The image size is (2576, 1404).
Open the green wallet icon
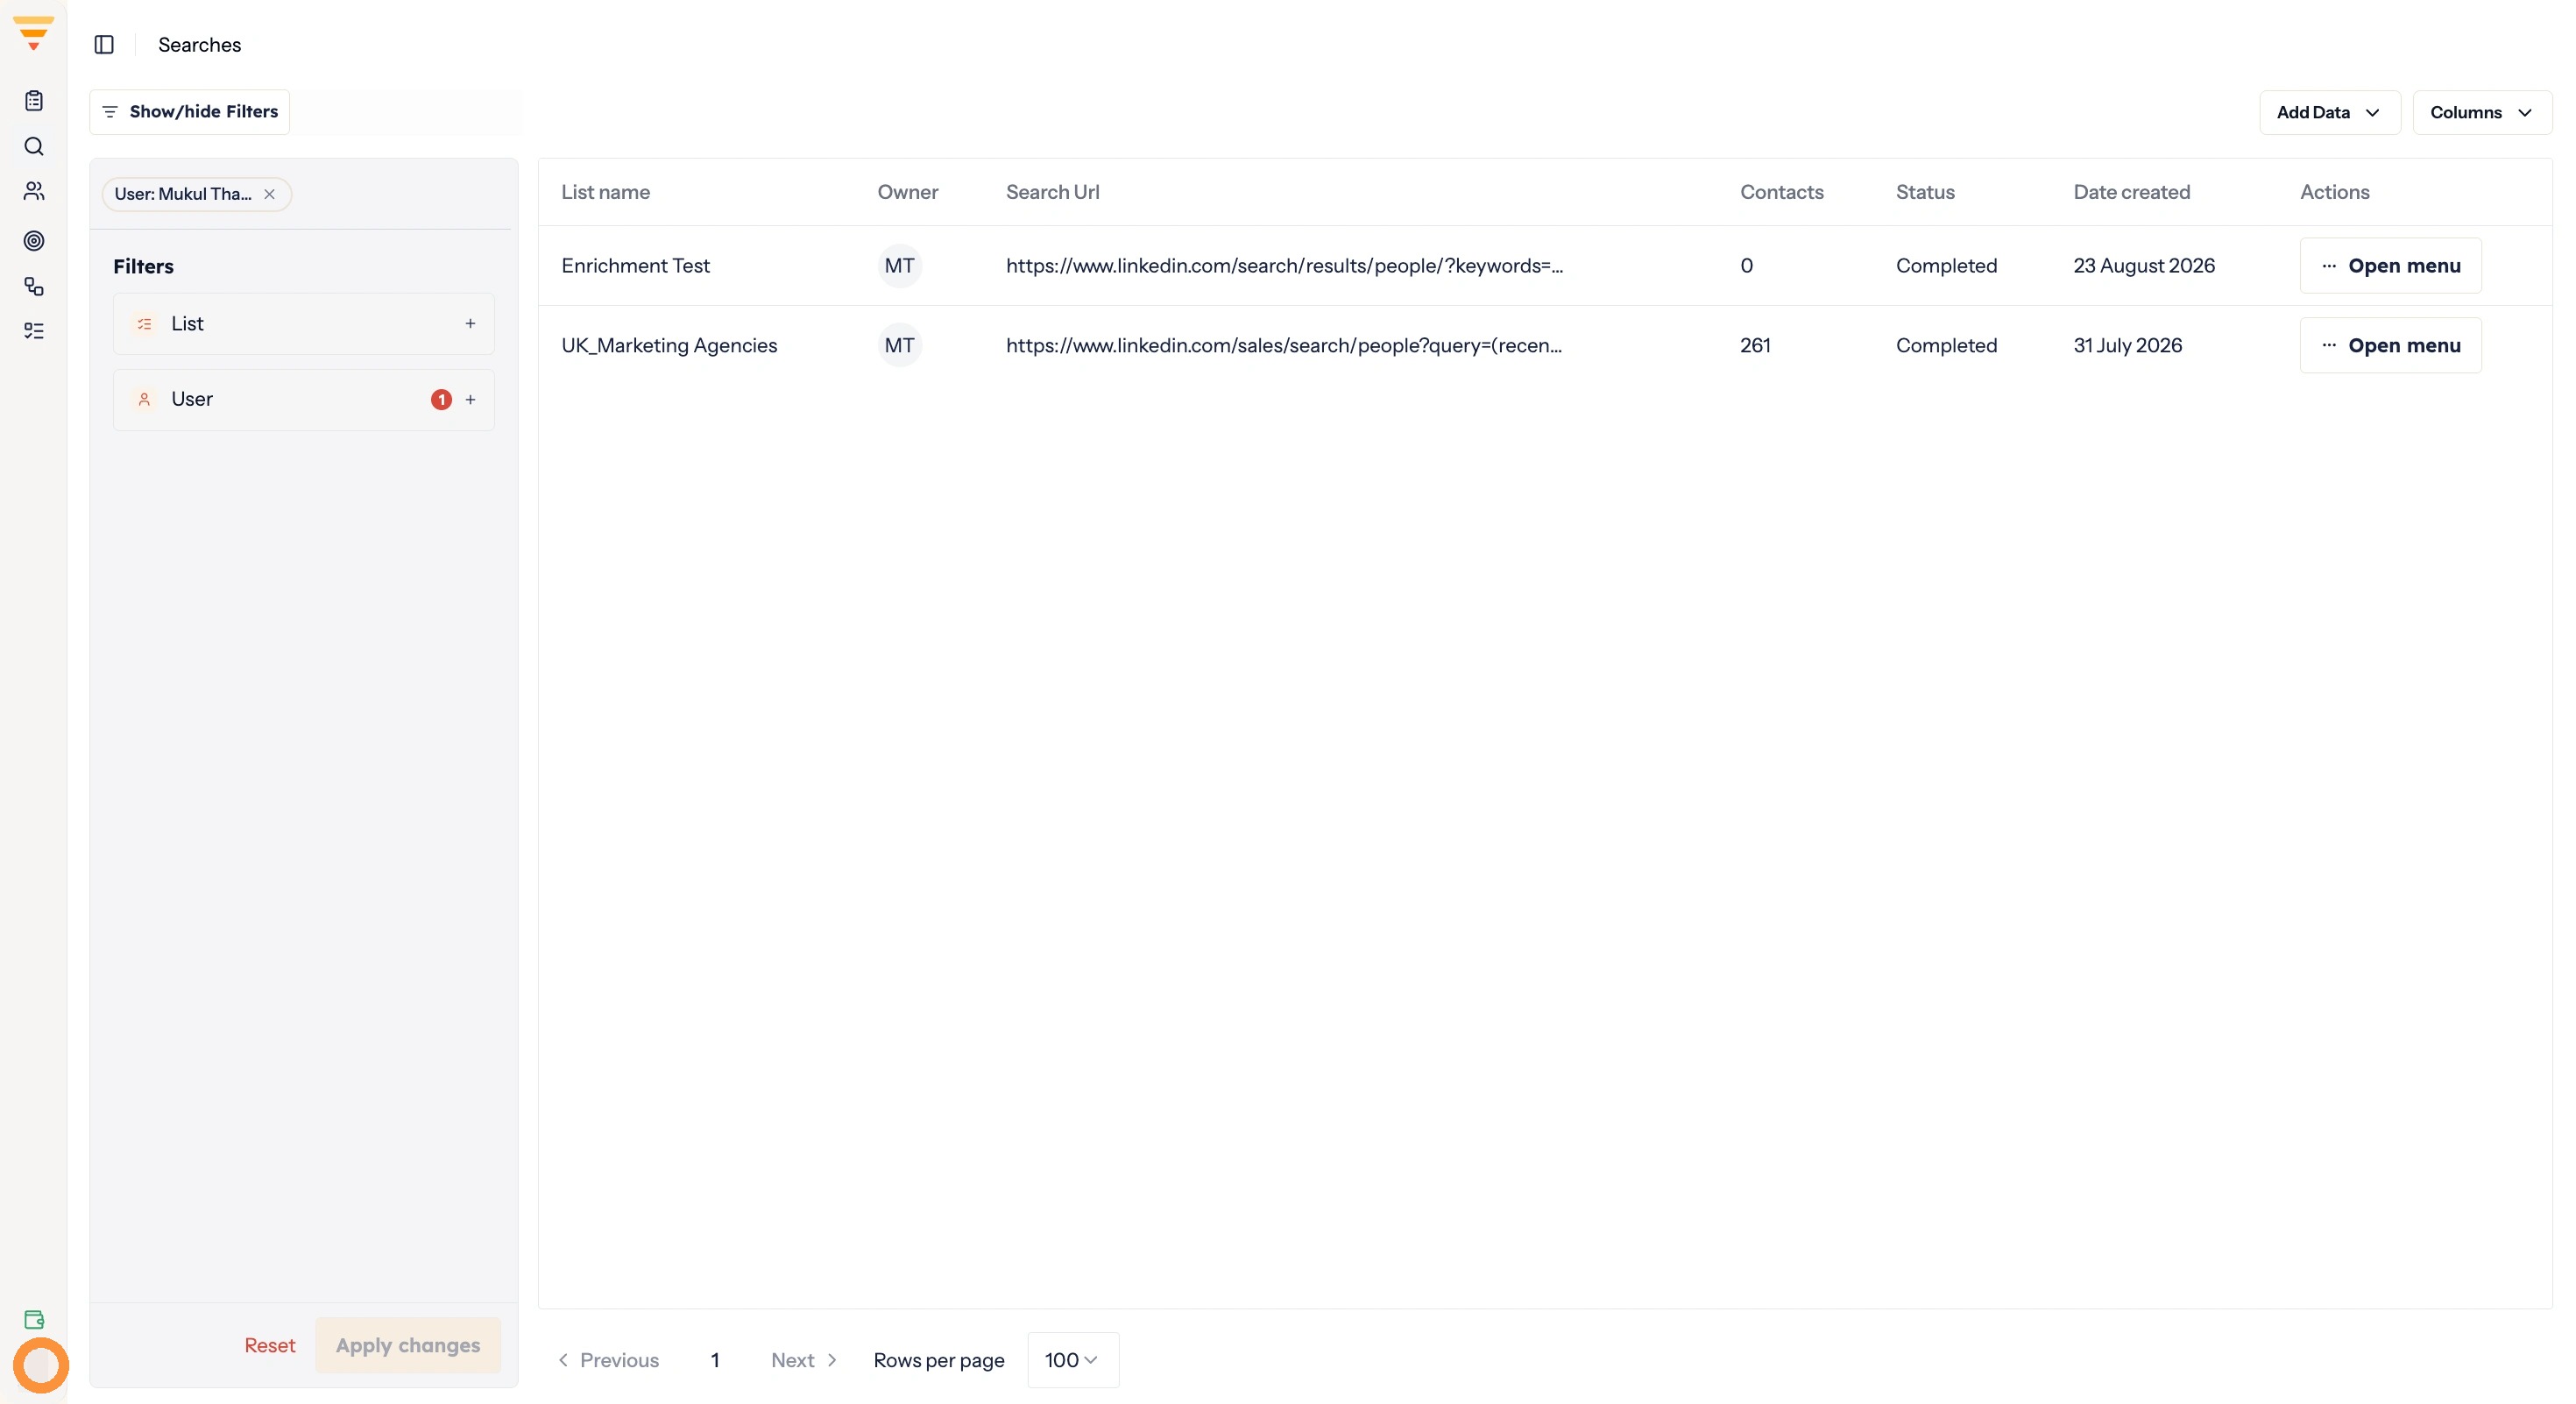tap(34, 1320)
